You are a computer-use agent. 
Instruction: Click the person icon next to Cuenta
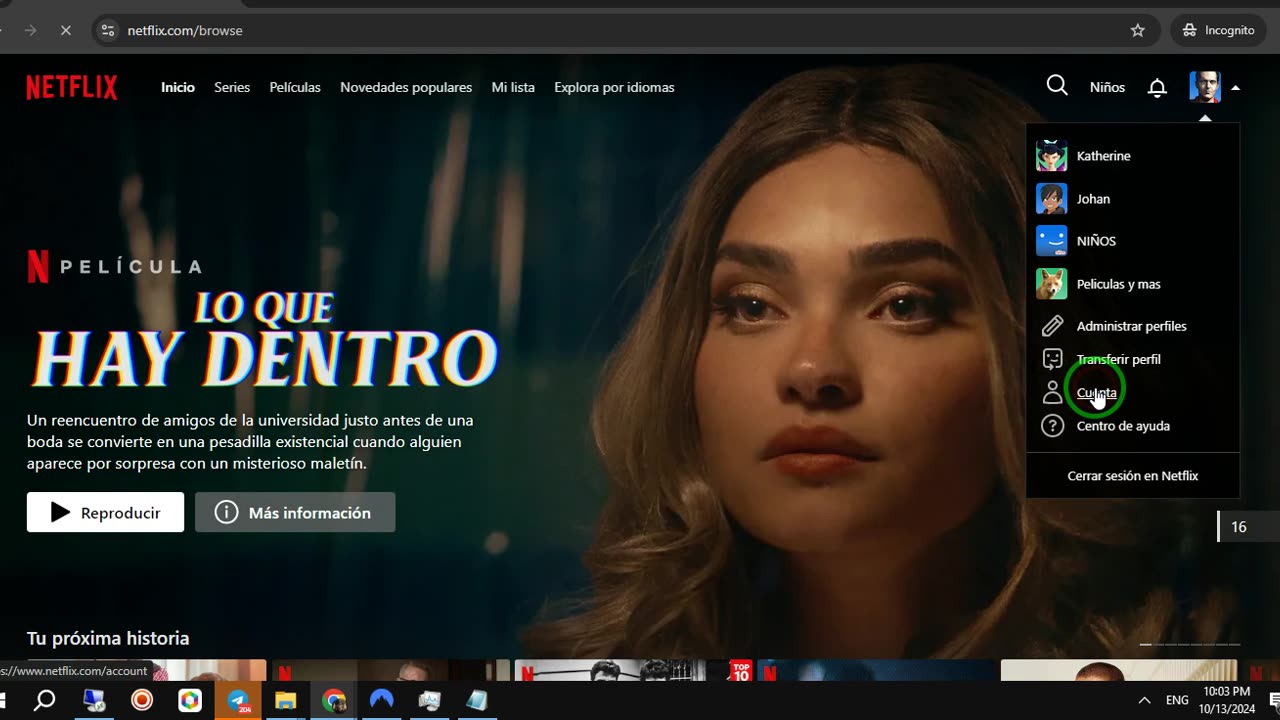point(1052,392)
